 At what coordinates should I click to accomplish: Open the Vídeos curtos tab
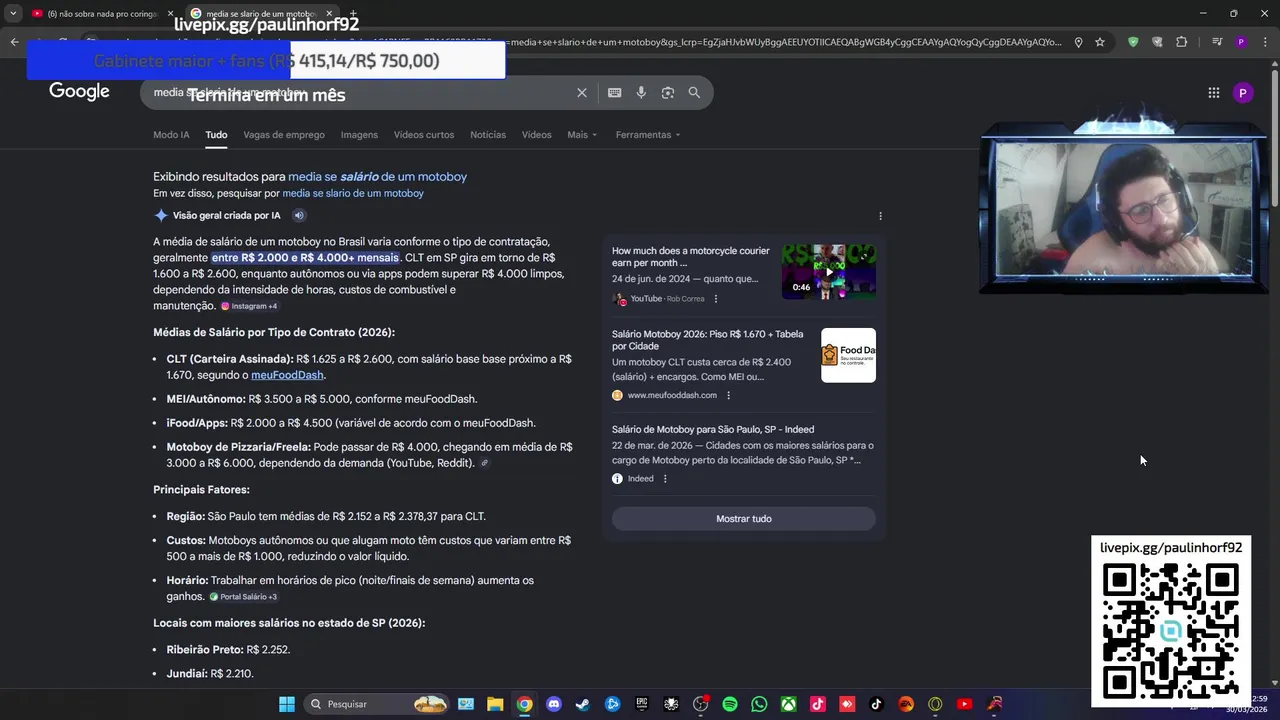[x=424, y=135]
